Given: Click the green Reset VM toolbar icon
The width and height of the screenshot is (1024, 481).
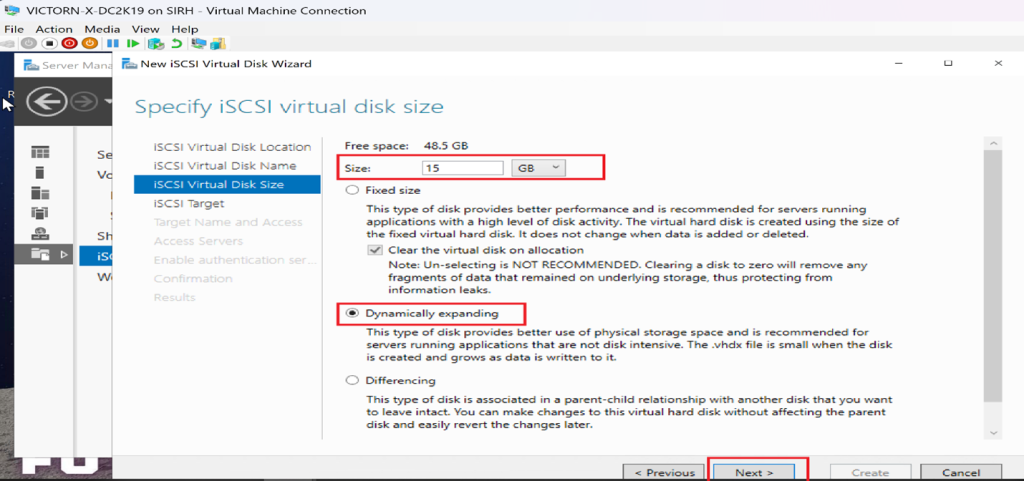Looking at the screenshot, I should (134, 44).
